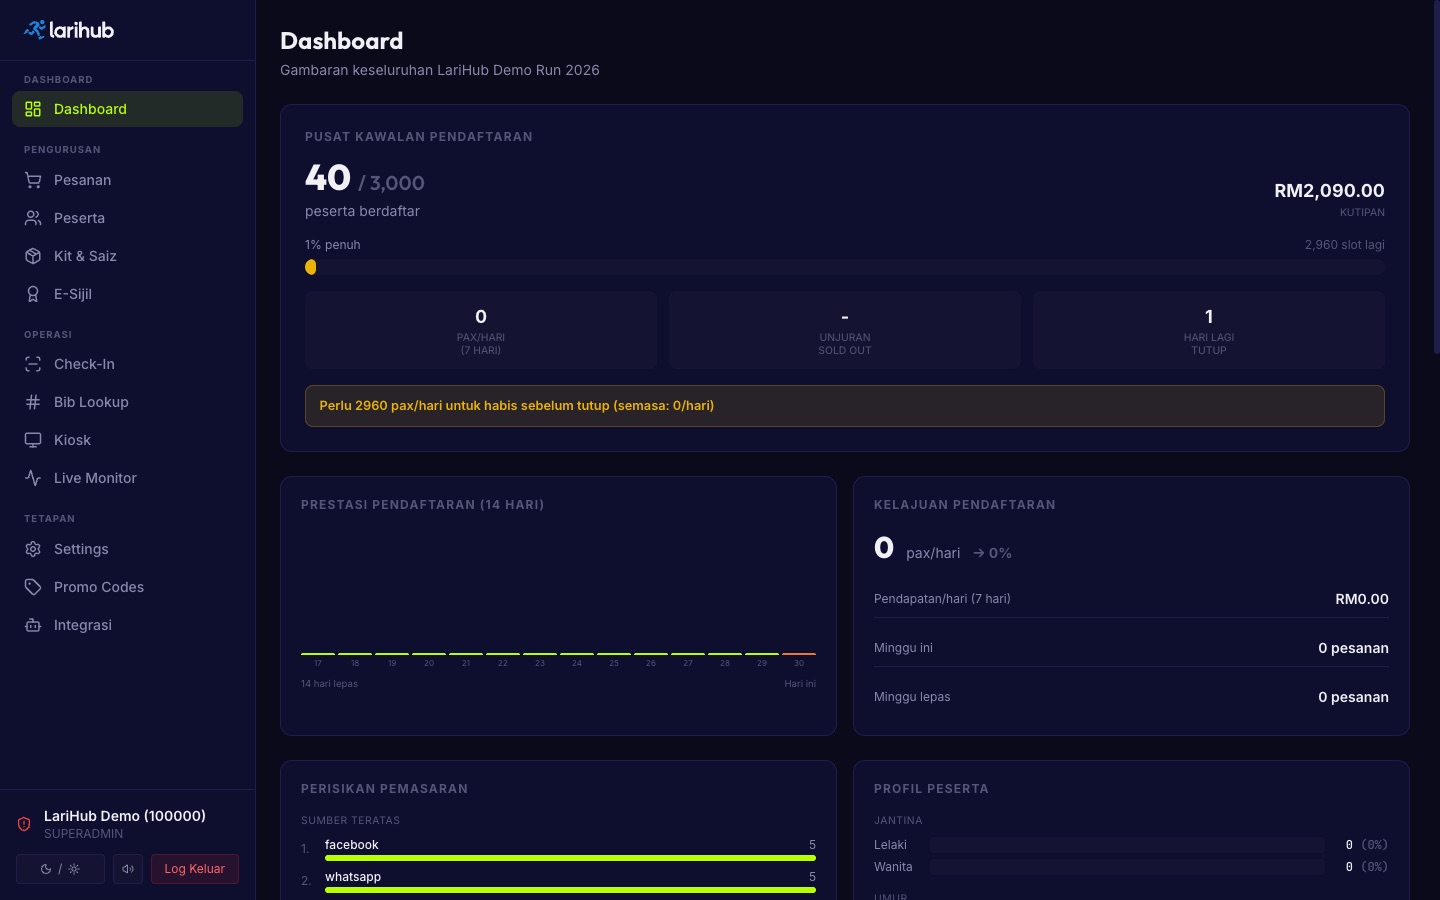Click the trend arrow beside 0%

coord(979,553)
